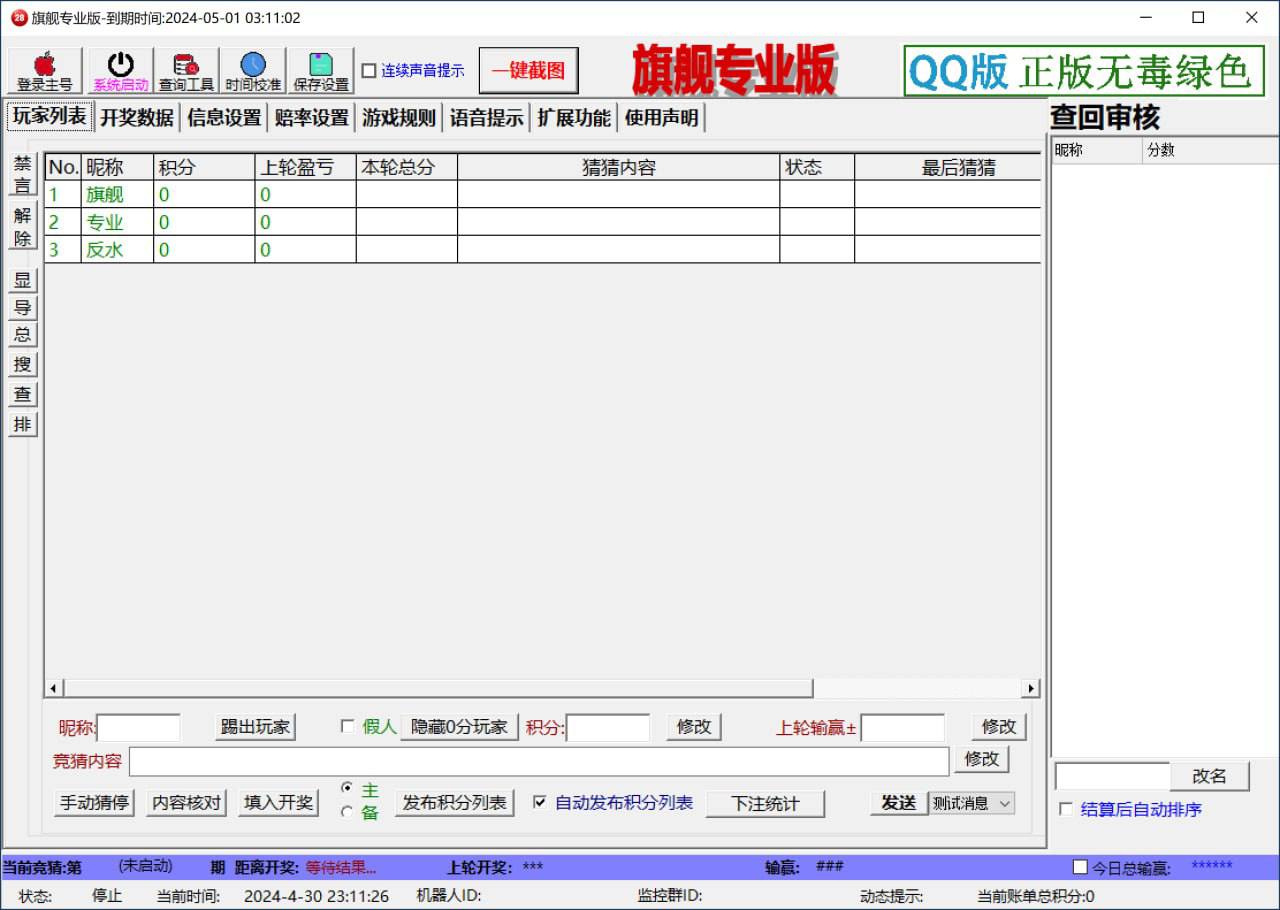Click the horizontal scrollbar left arrow

pos(54,688)
